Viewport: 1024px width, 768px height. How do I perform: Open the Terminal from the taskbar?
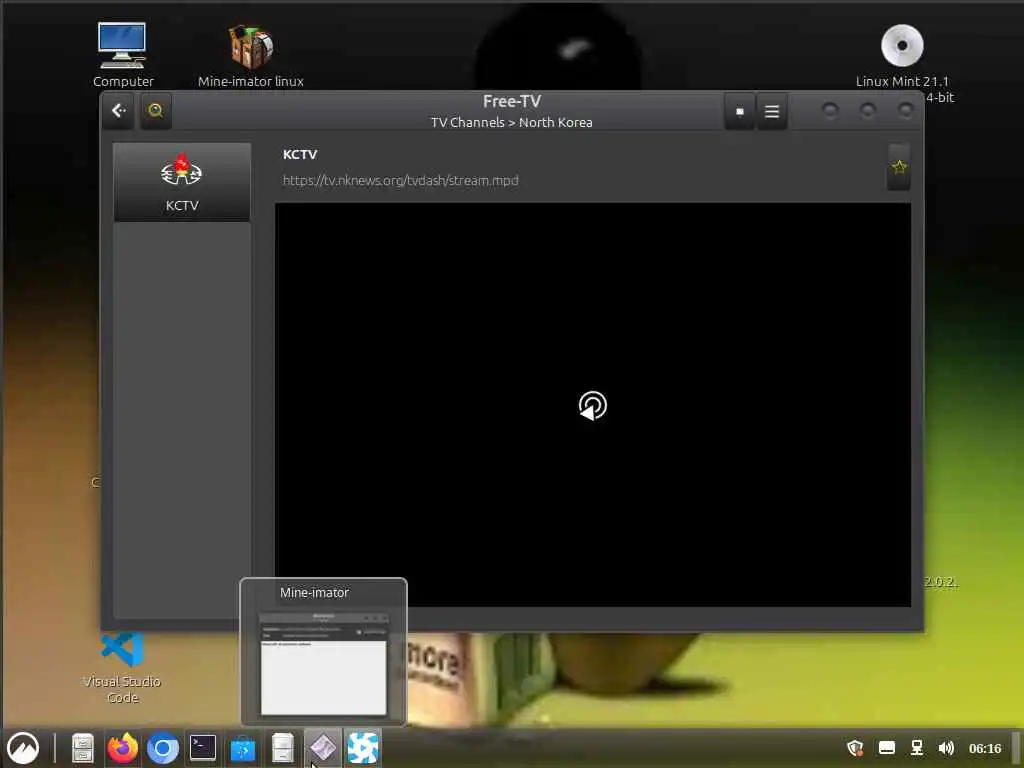[x=202, y=748]
